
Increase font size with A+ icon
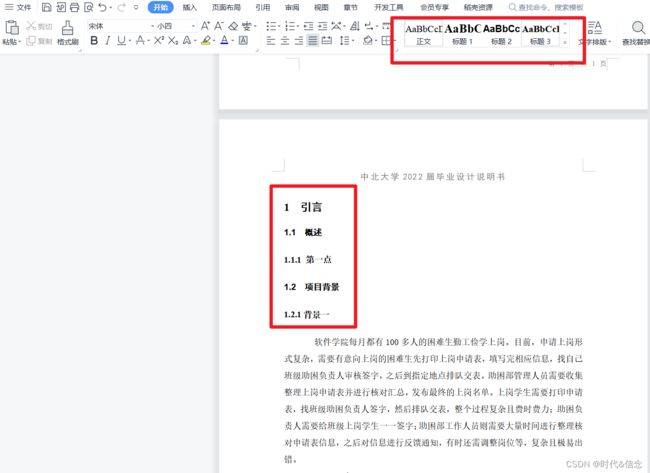pos(205,26)
